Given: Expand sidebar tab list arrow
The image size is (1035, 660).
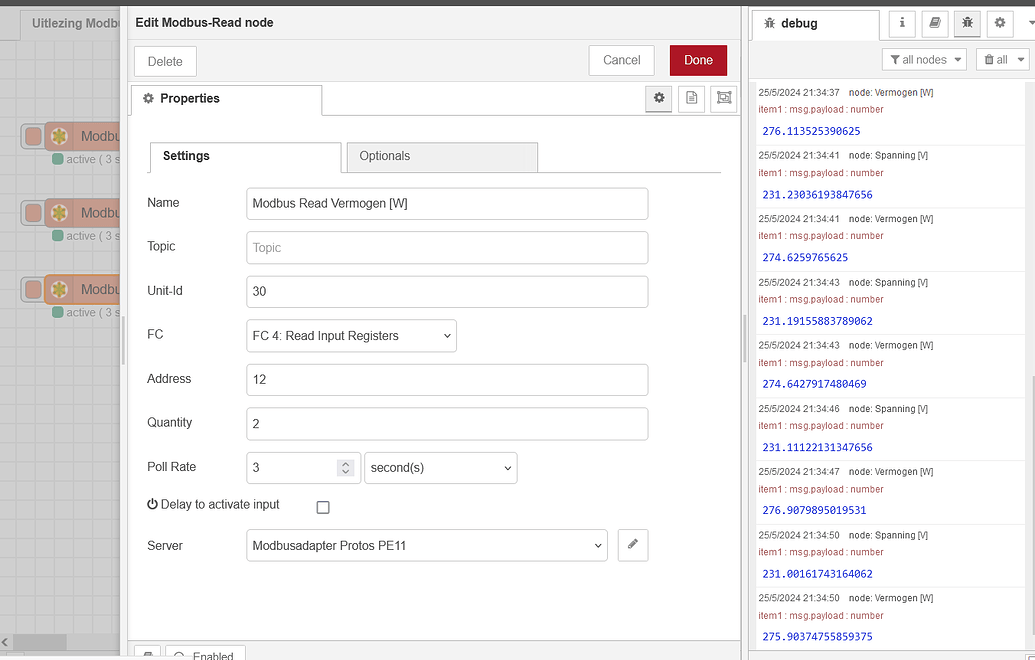Looking at the screenshot, I should coord(1030,23).
